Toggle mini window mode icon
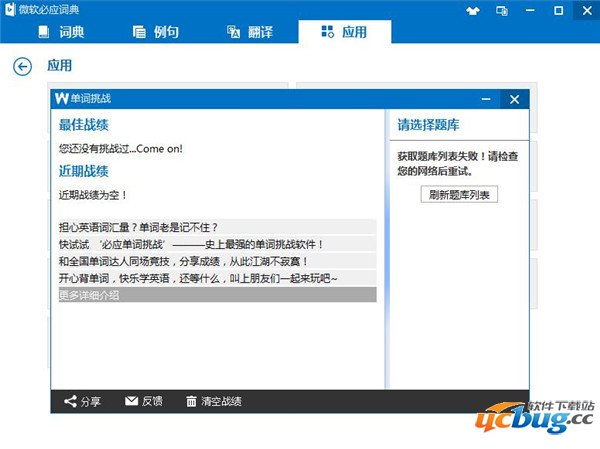 pyautogui.click(x=502, y=11)
